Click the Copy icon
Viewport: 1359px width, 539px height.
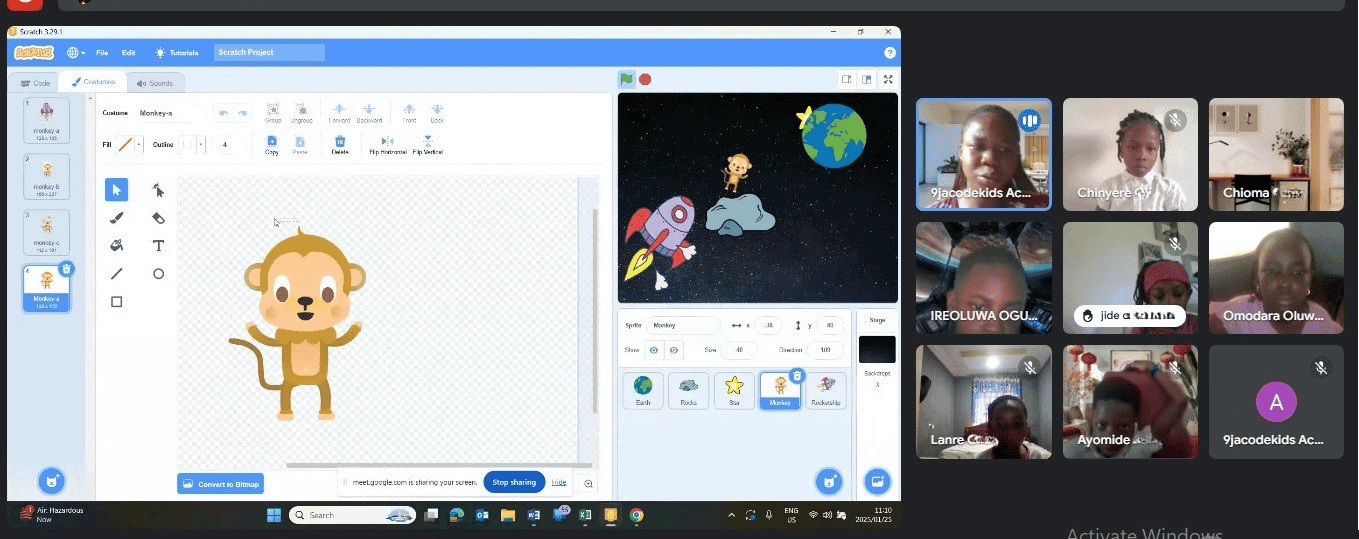click(x=272, y=145)
